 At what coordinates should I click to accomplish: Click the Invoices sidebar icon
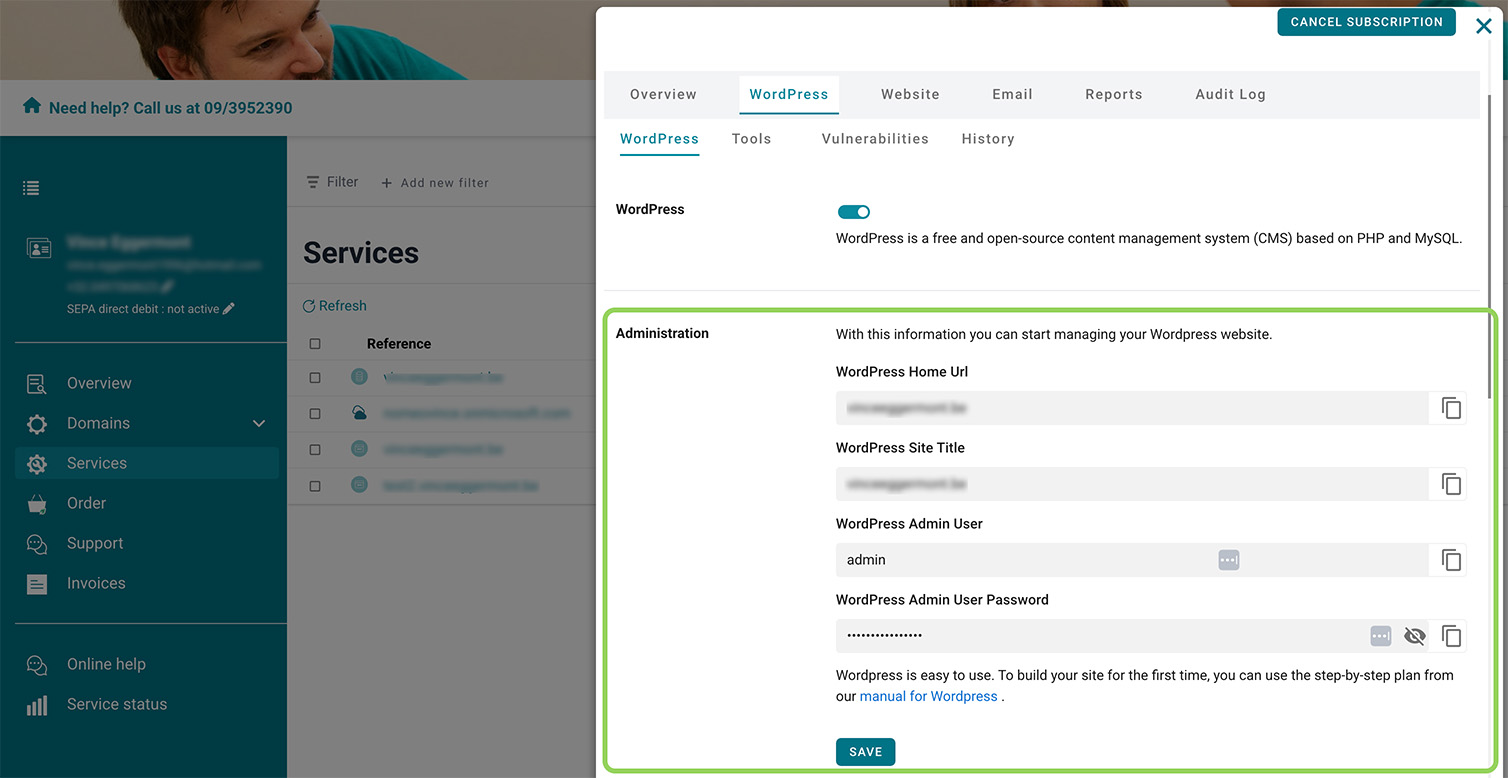(x=37, y=585)
